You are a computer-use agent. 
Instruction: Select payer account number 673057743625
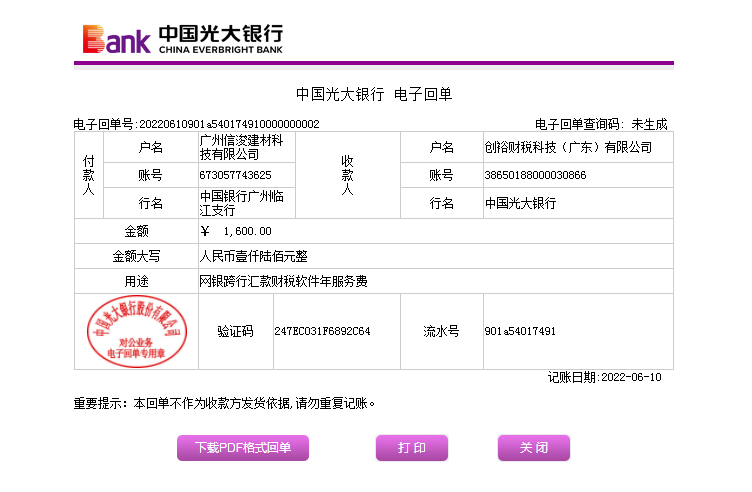235,175
